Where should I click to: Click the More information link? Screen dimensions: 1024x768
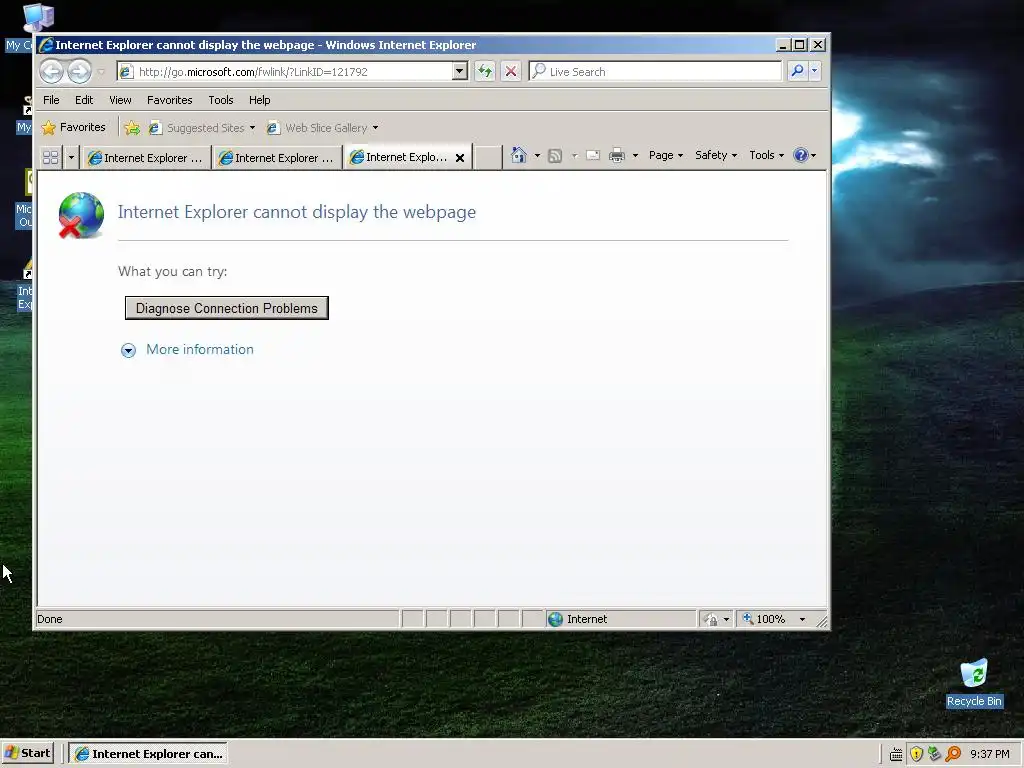coord(200,349)
